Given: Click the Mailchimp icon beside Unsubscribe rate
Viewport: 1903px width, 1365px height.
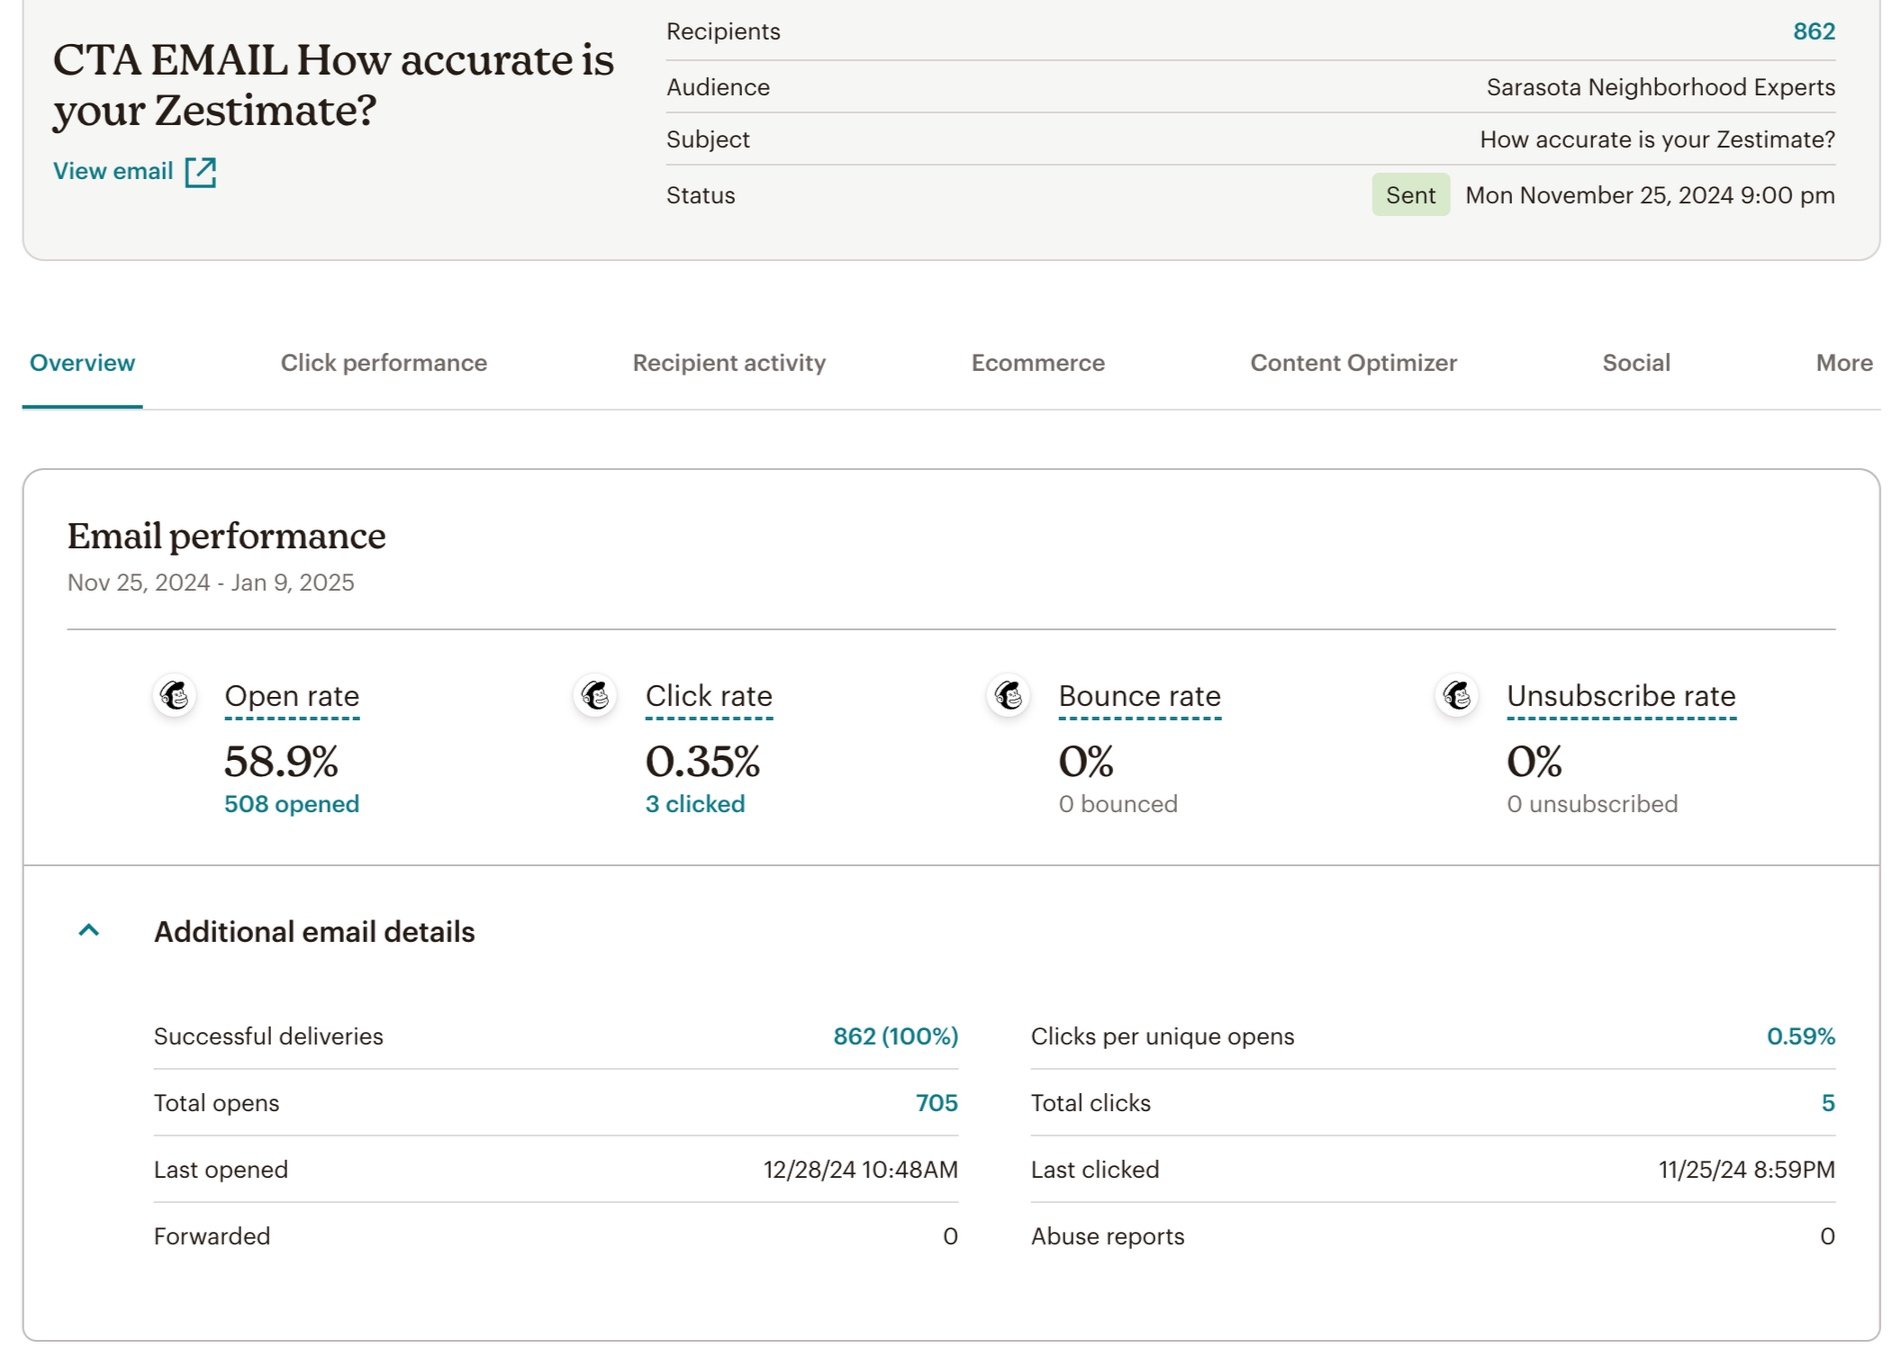Looking at the screenshot, I should tap(1457, 695).
